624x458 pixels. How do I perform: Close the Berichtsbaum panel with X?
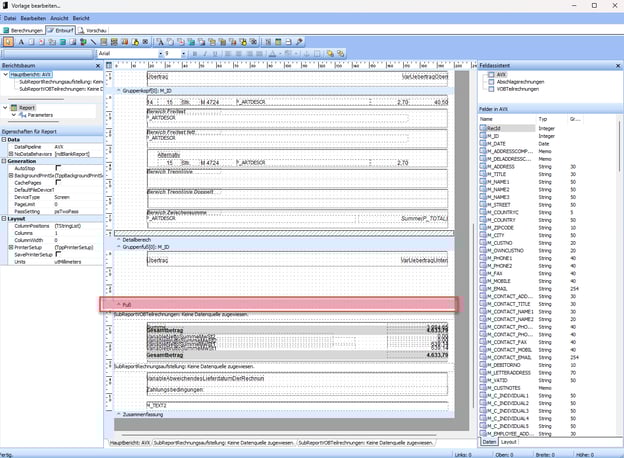[99, 64]
